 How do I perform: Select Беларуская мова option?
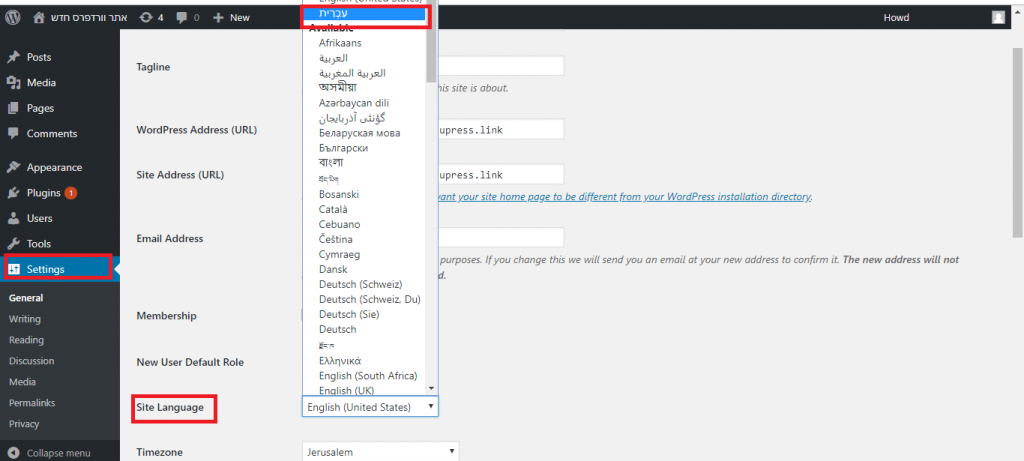pos(359,133)
